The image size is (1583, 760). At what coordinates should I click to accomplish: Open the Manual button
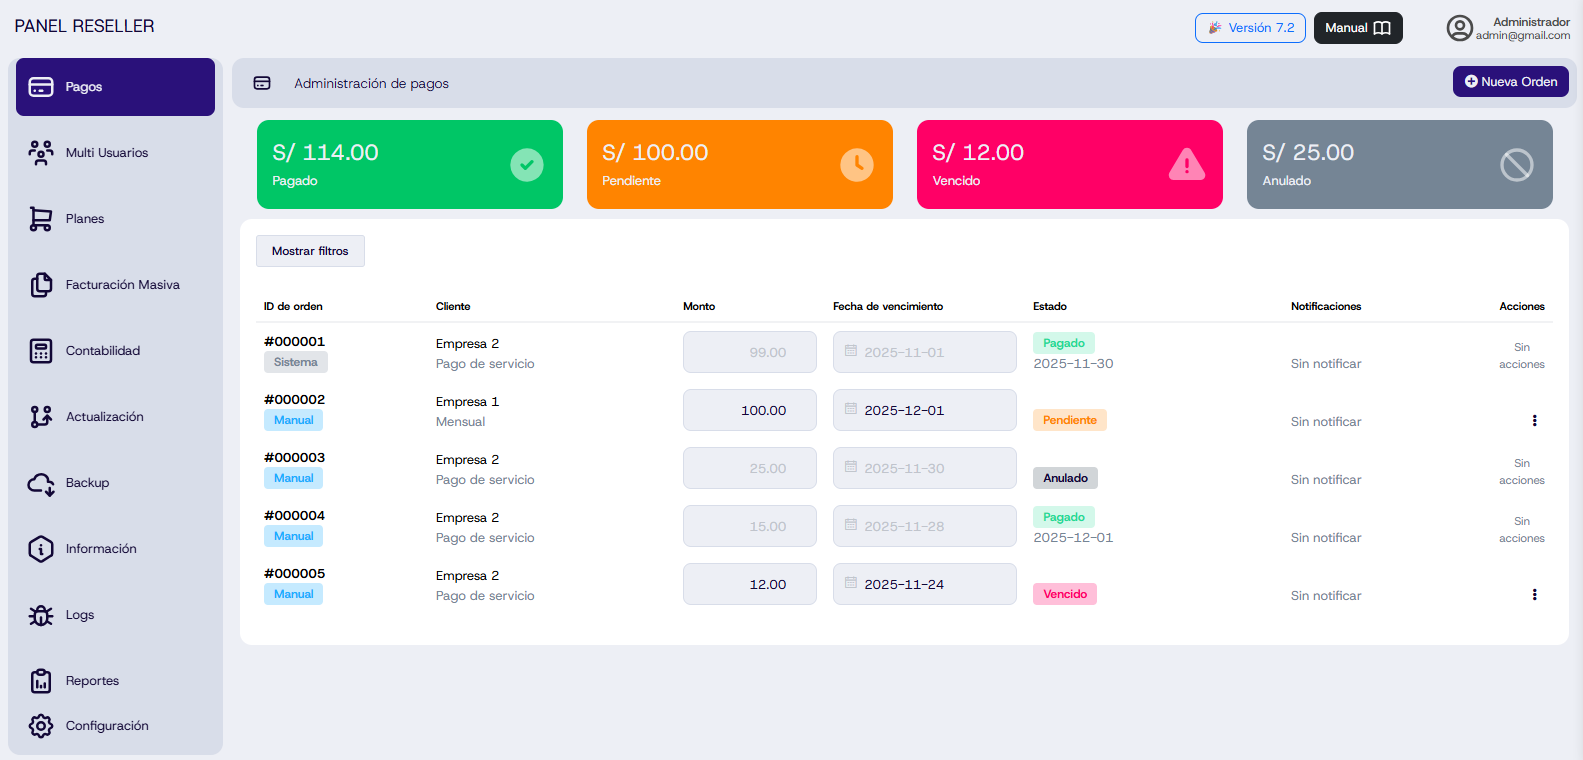pyautogui.click(x=1357, y=28)
